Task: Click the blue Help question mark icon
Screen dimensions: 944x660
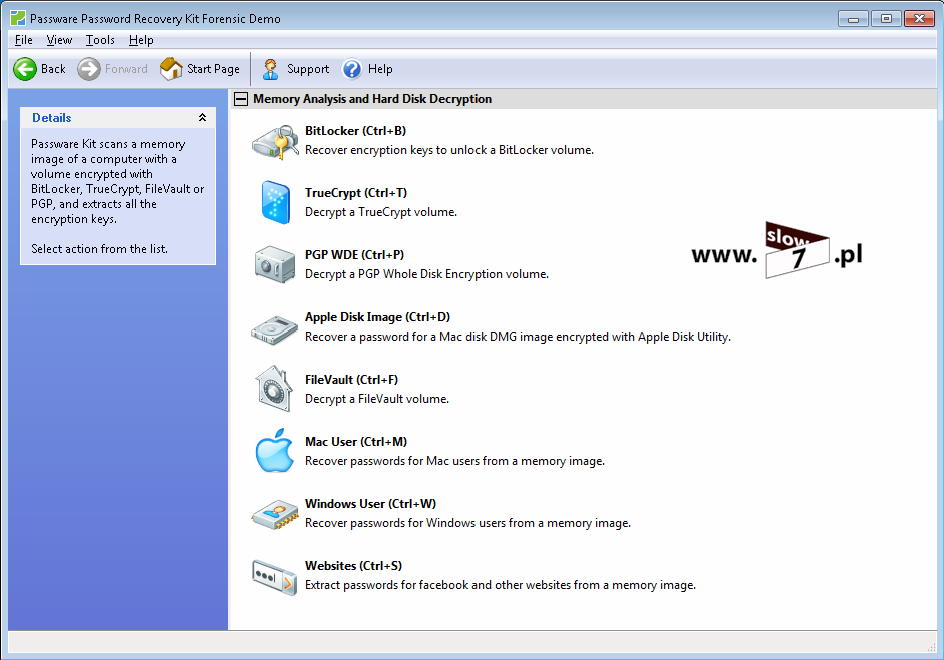Action: point(352,69)
